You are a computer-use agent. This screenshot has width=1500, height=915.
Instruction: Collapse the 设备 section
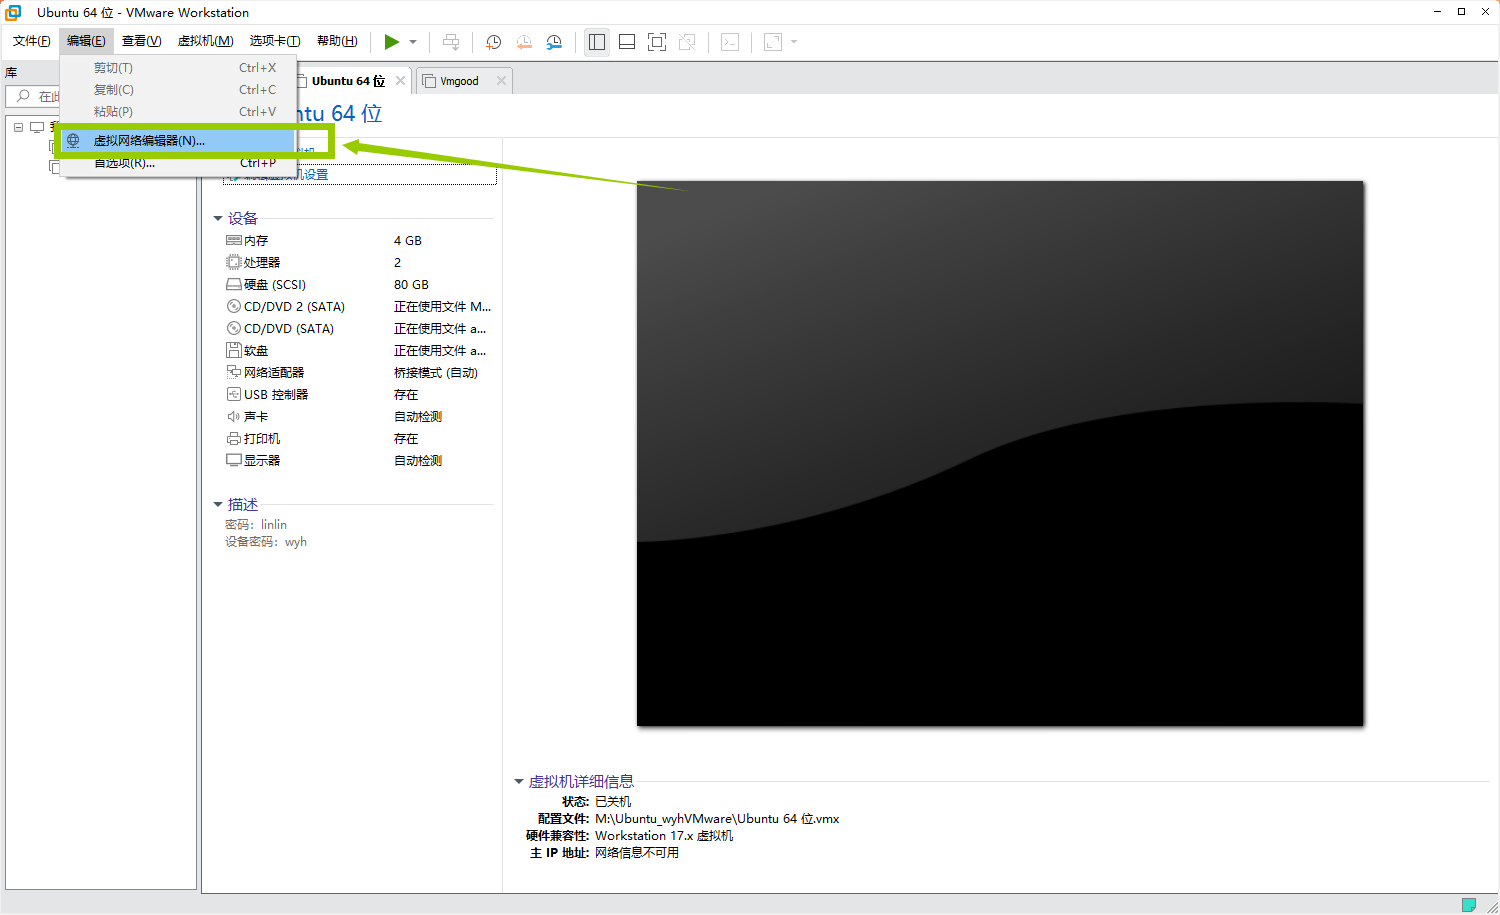click(218, 218)
